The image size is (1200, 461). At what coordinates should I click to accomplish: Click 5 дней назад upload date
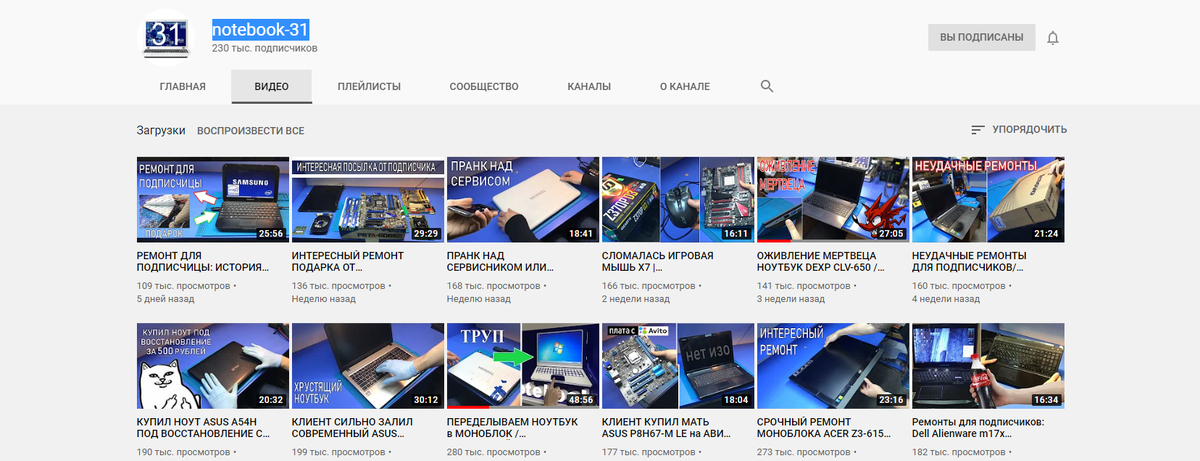166,299
